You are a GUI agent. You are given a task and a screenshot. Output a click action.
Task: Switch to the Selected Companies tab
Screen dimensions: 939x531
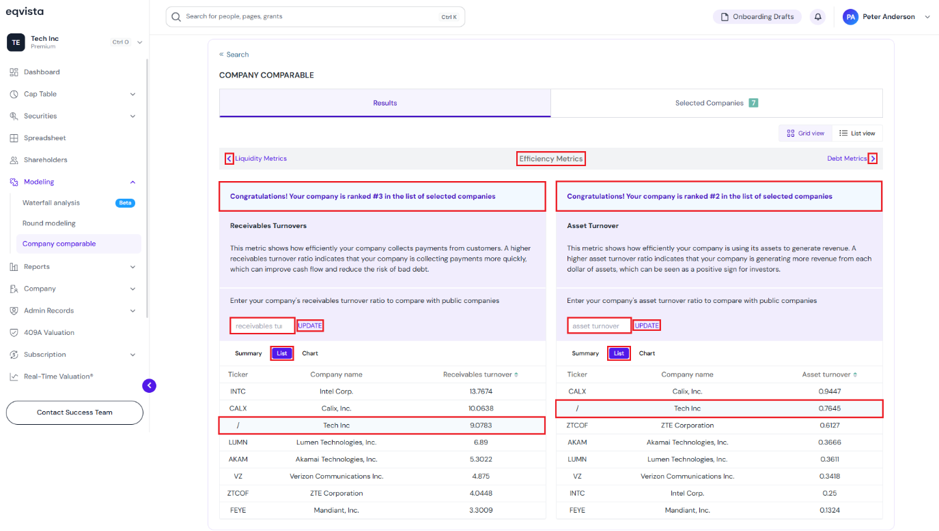pos(716,103)
